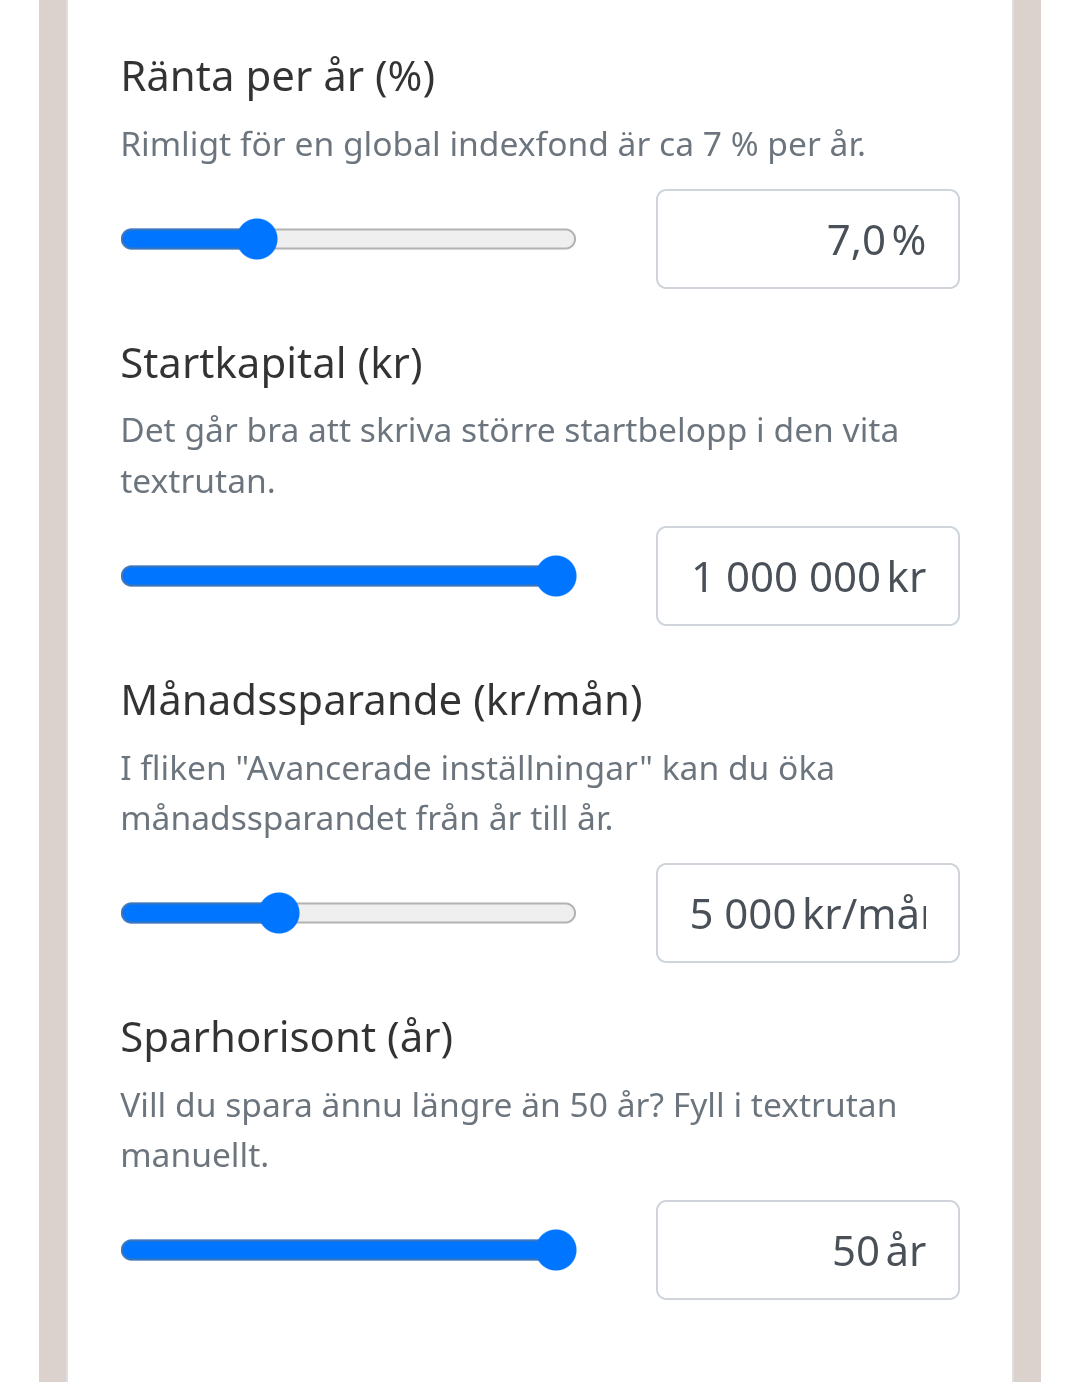Focus the 7,0 % interest rate field
This screenshot has height=1382, width=1080.
[x=807, y=239]
